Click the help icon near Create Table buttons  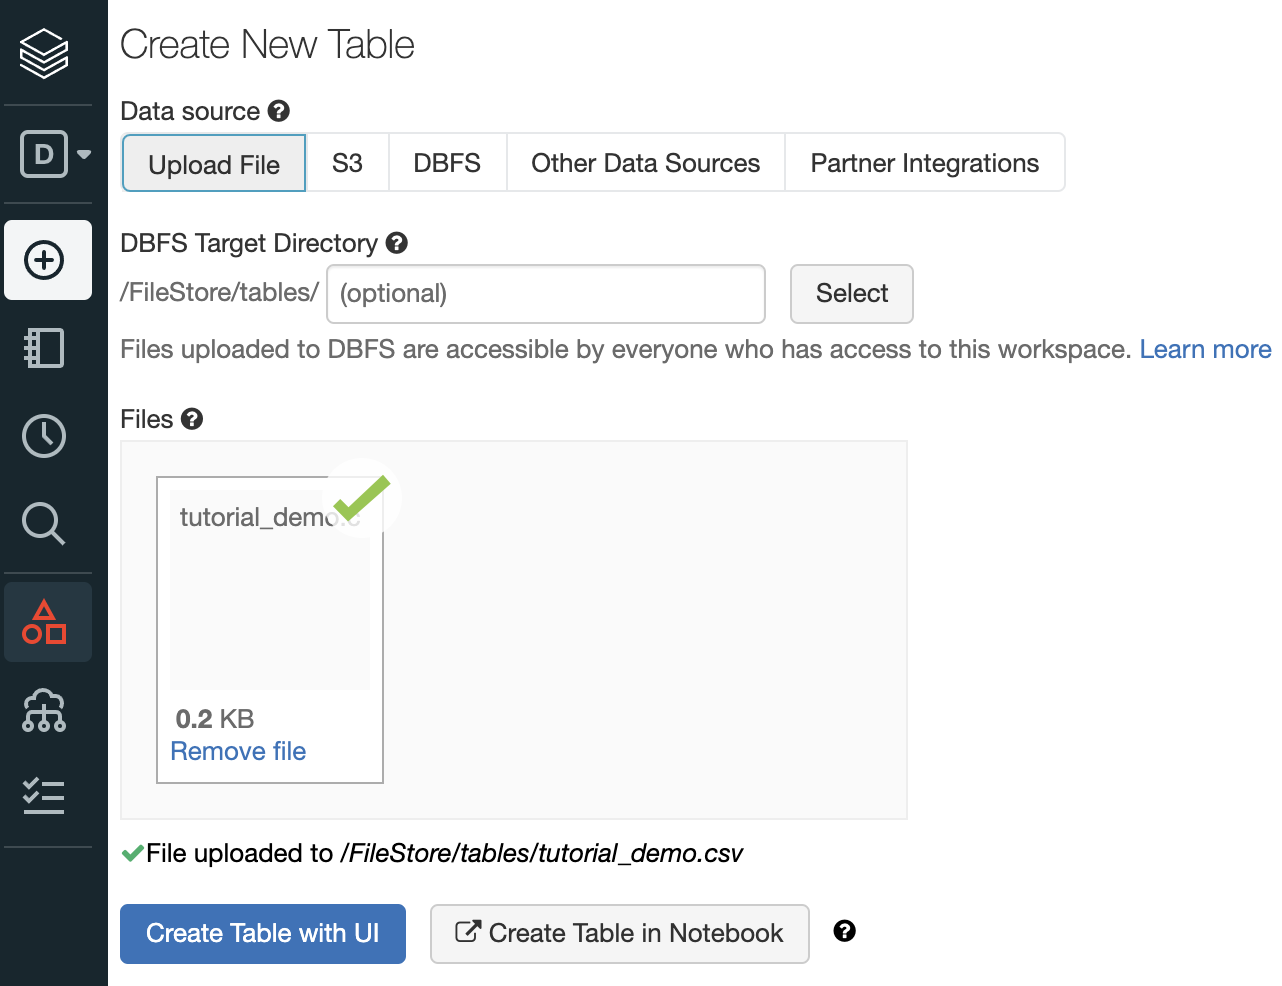[845, 931]
